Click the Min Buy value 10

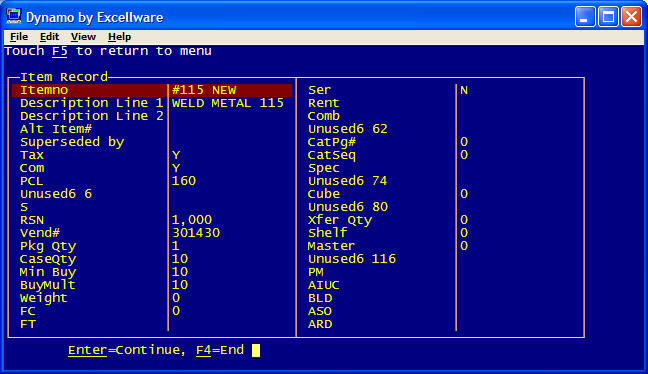(x=180, y=272)
